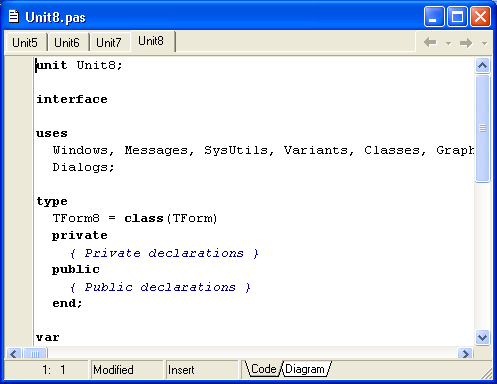Click the 'Dialogs;' line

(83, 167)
